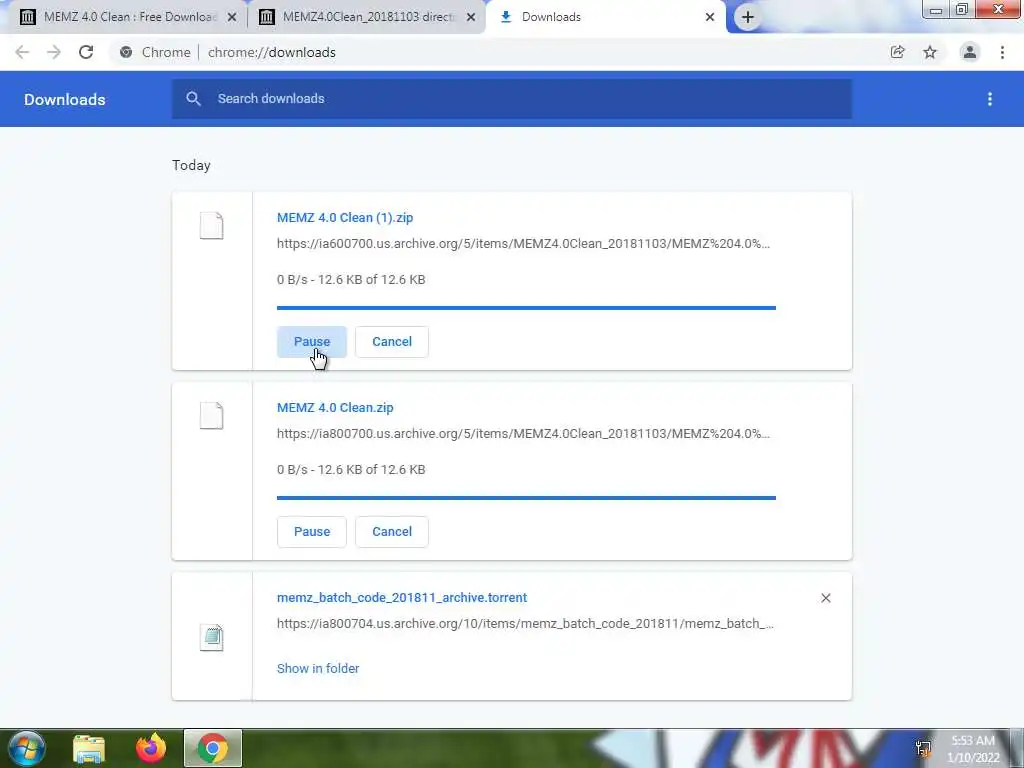Open MEMZ 4.0 Clean (1).zip file link
The image size is (1024, 768).
345,217
